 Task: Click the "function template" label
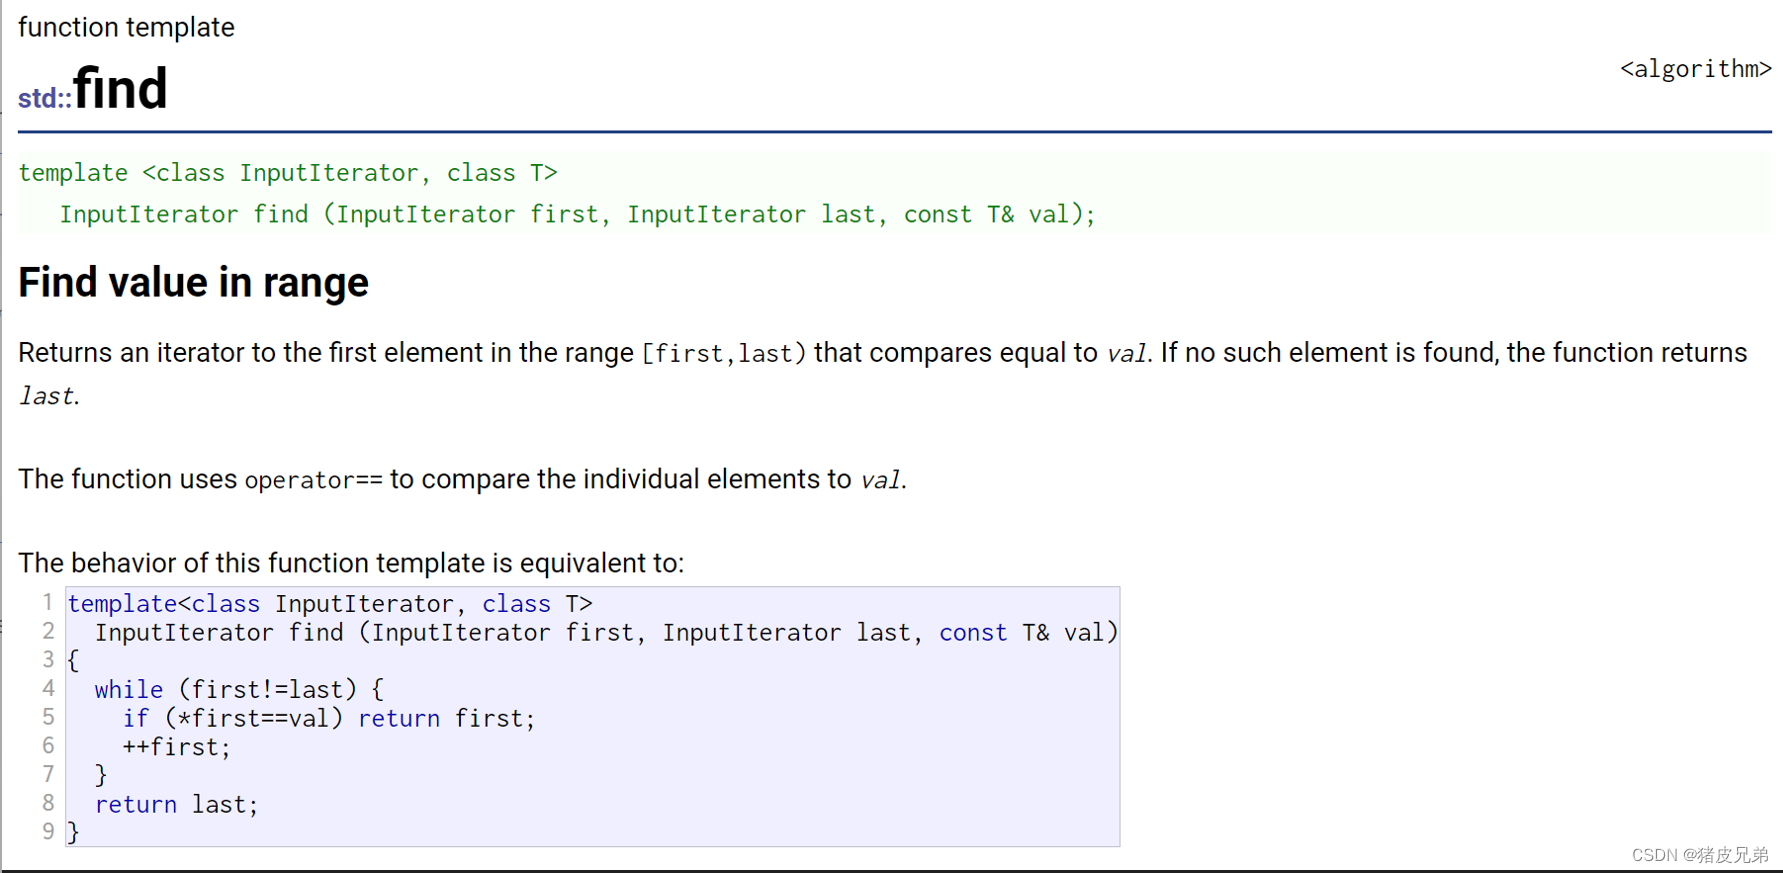point(126,27)
